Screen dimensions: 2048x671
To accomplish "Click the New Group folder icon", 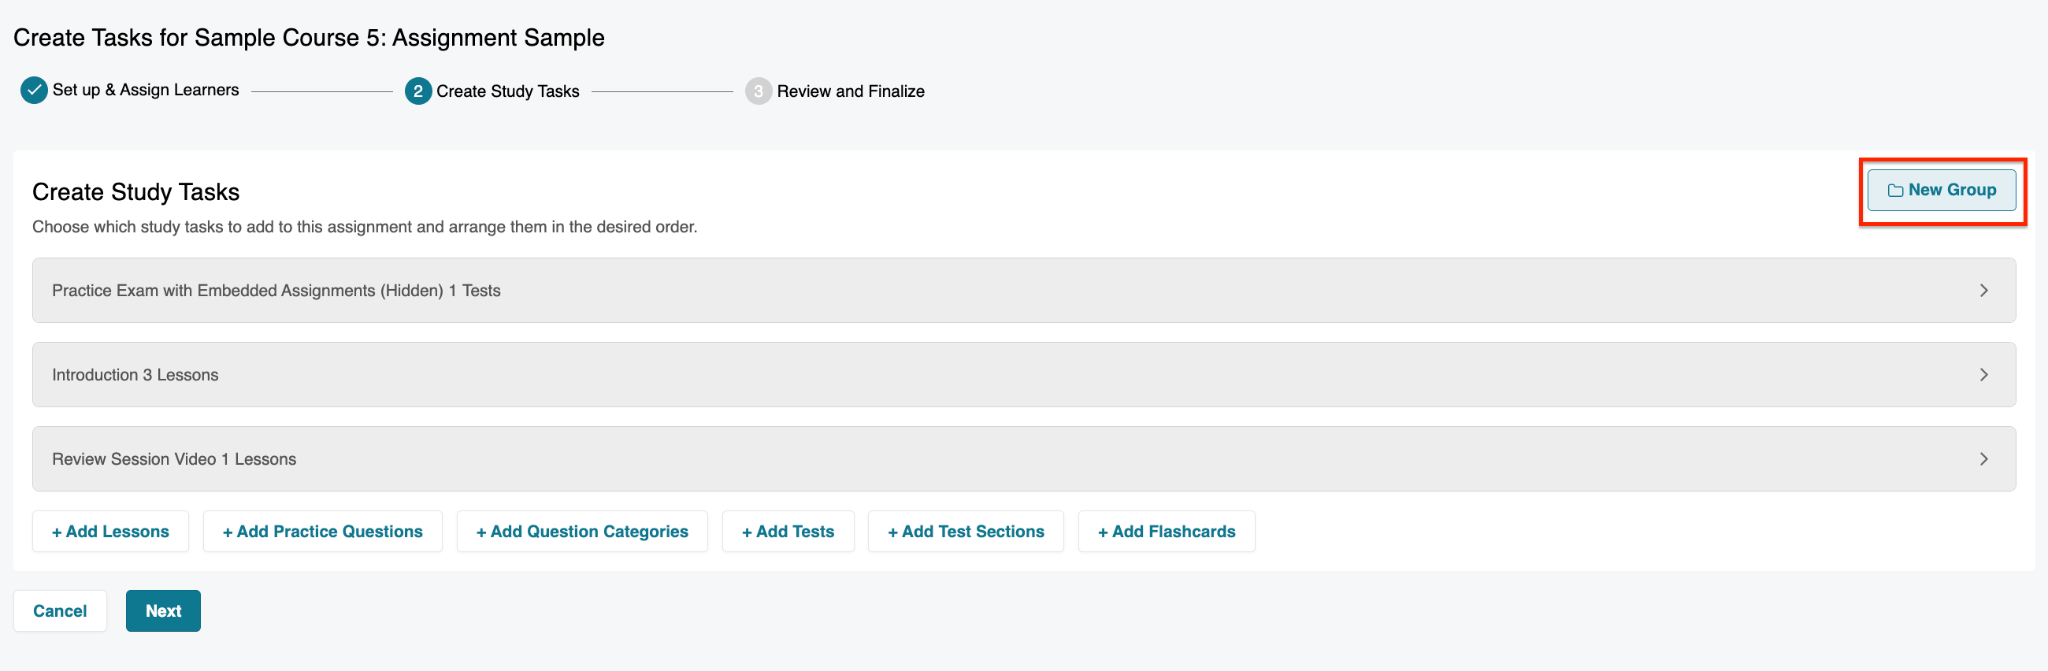I will pyautogui.click(x=1895, y=190).
